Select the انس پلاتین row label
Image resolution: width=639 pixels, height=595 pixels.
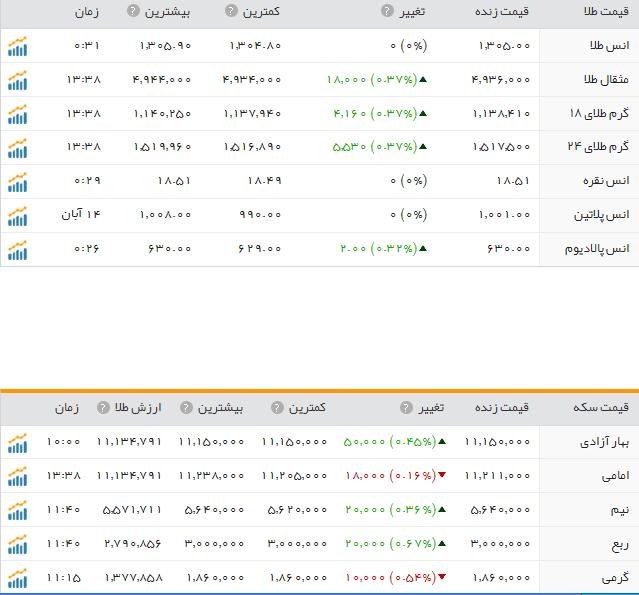(x=602, y=215)
